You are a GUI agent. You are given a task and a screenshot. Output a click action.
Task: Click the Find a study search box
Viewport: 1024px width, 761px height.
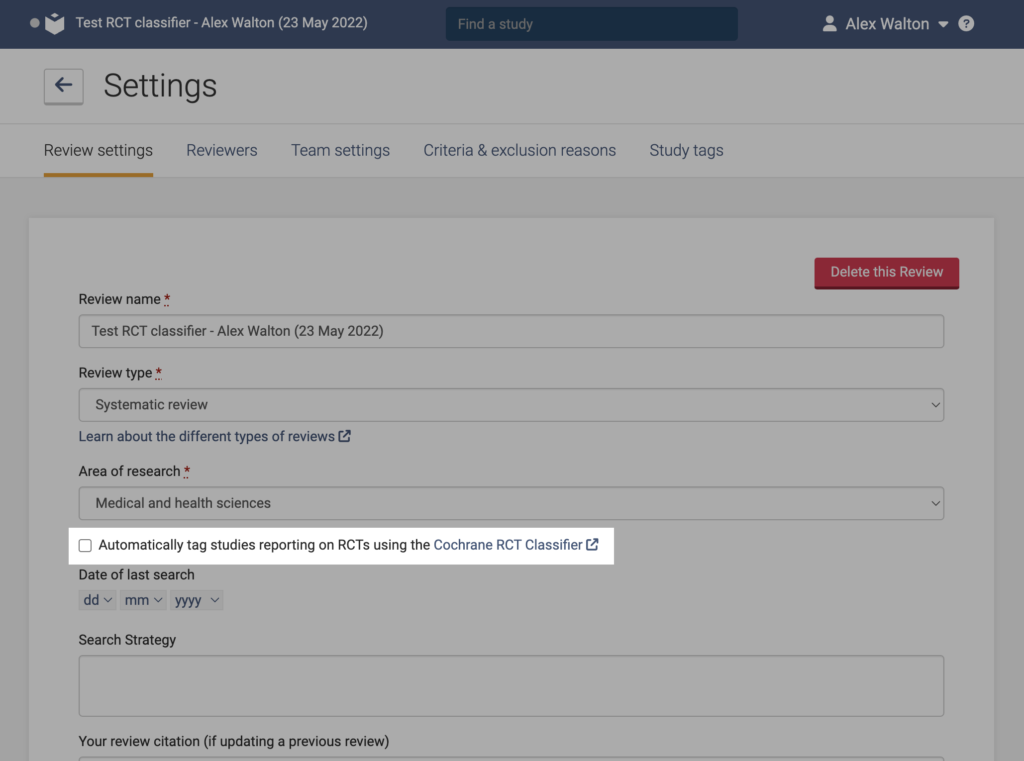(592, 24)
